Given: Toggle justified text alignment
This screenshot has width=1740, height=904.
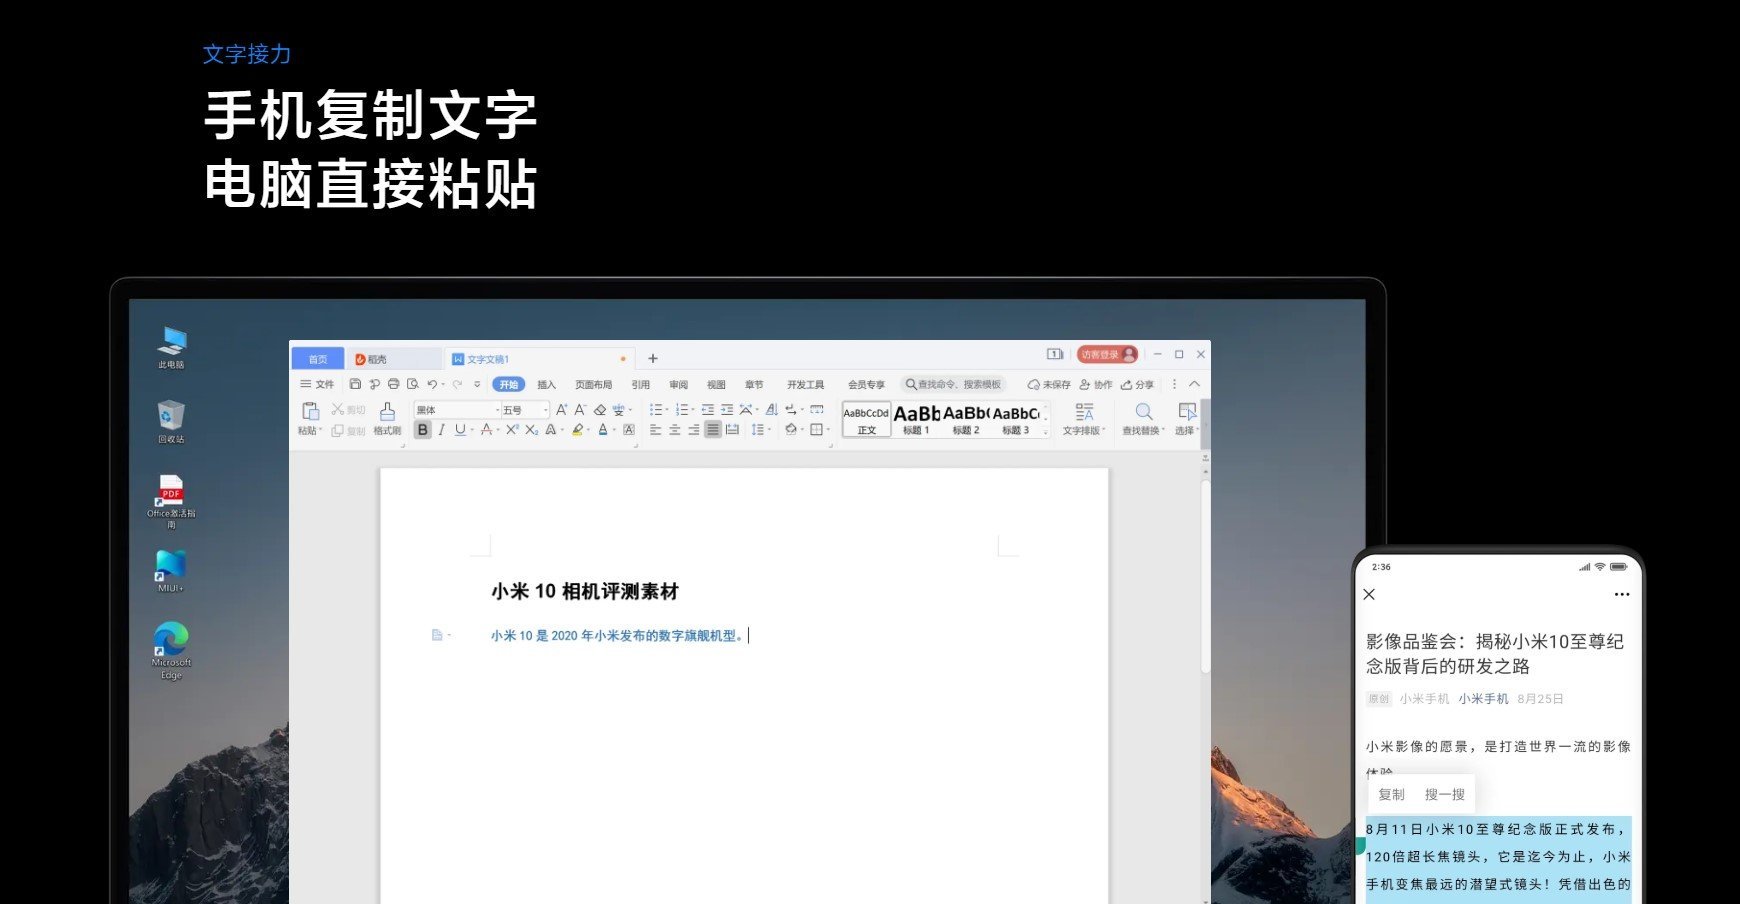Looking at the screenshot, I should click(x=712, y=430).
